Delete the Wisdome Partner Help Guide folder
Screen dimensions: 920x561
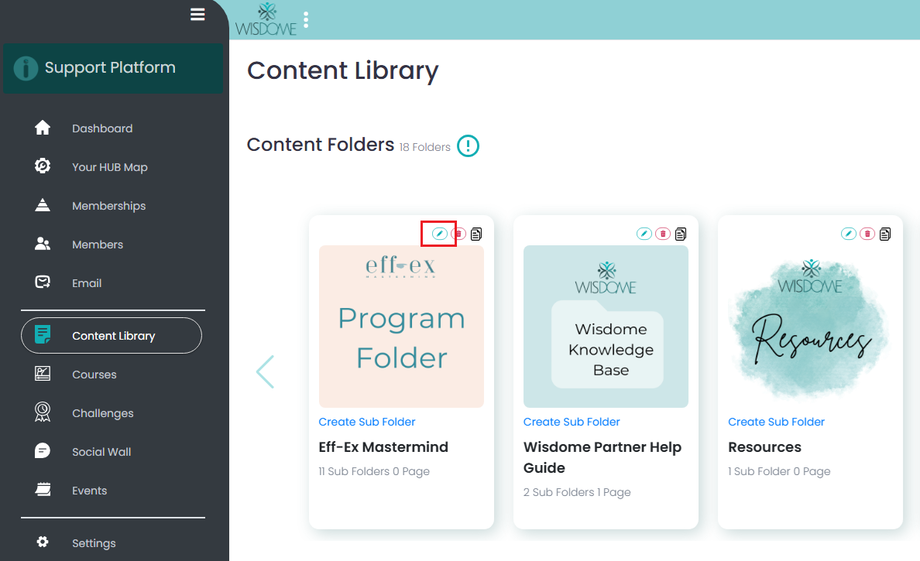pyautogui.click(x=663, y=234)
